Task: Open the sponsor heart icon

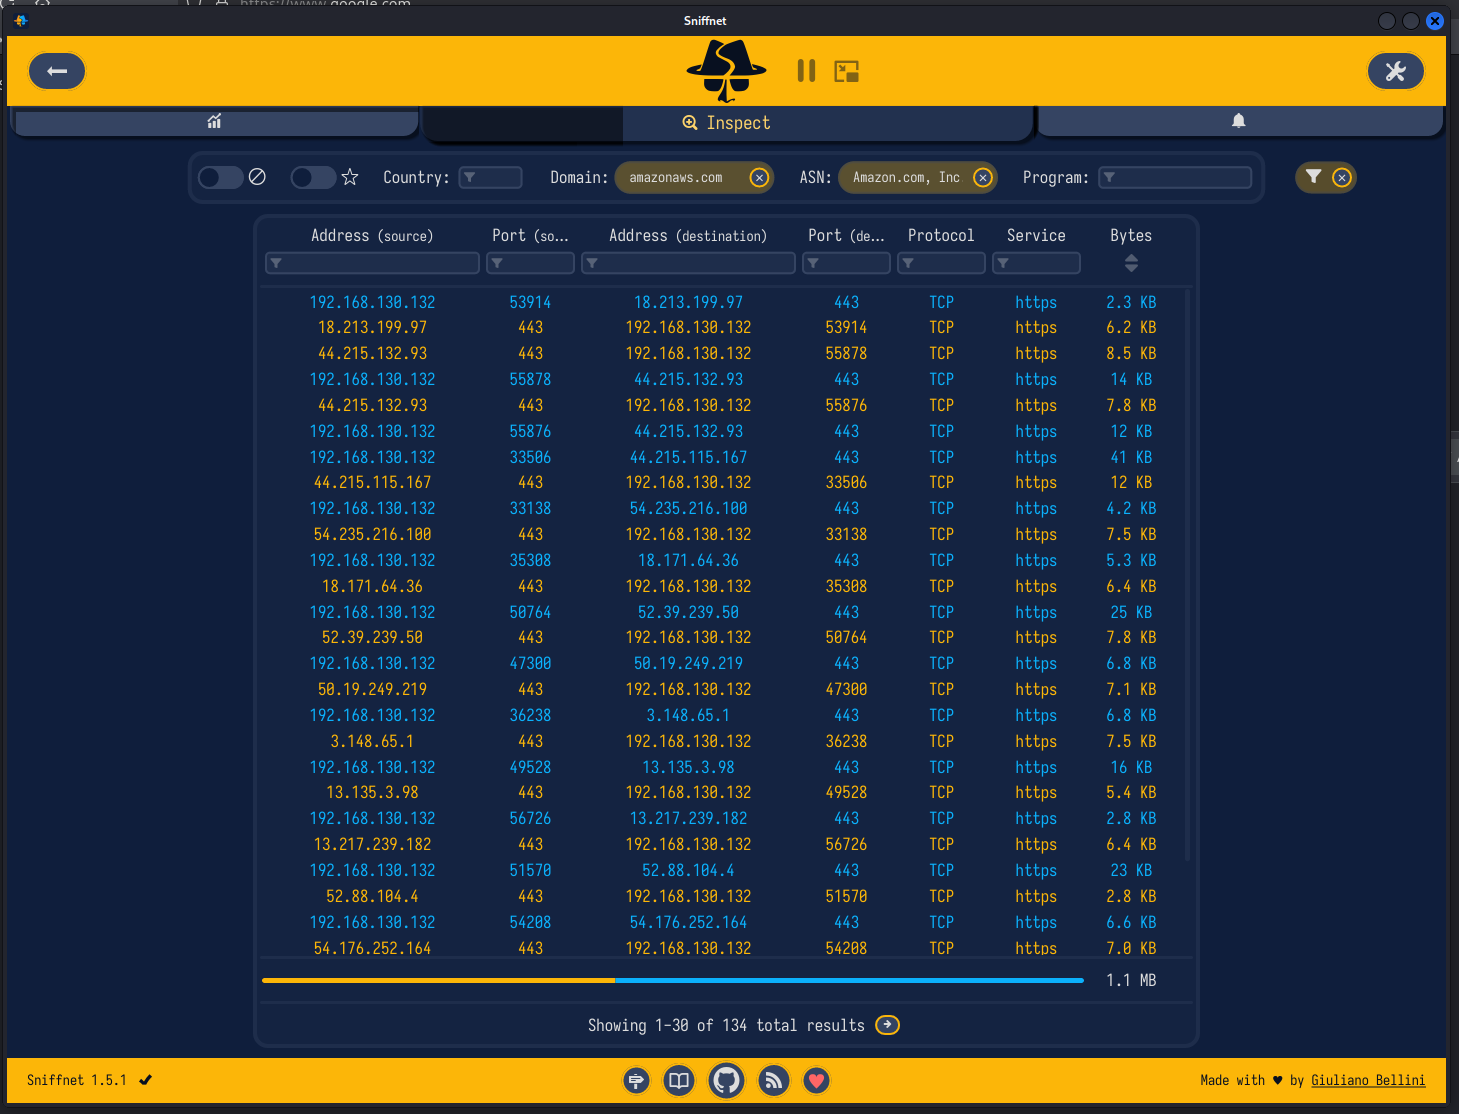Action: [x=817, y=1080]
